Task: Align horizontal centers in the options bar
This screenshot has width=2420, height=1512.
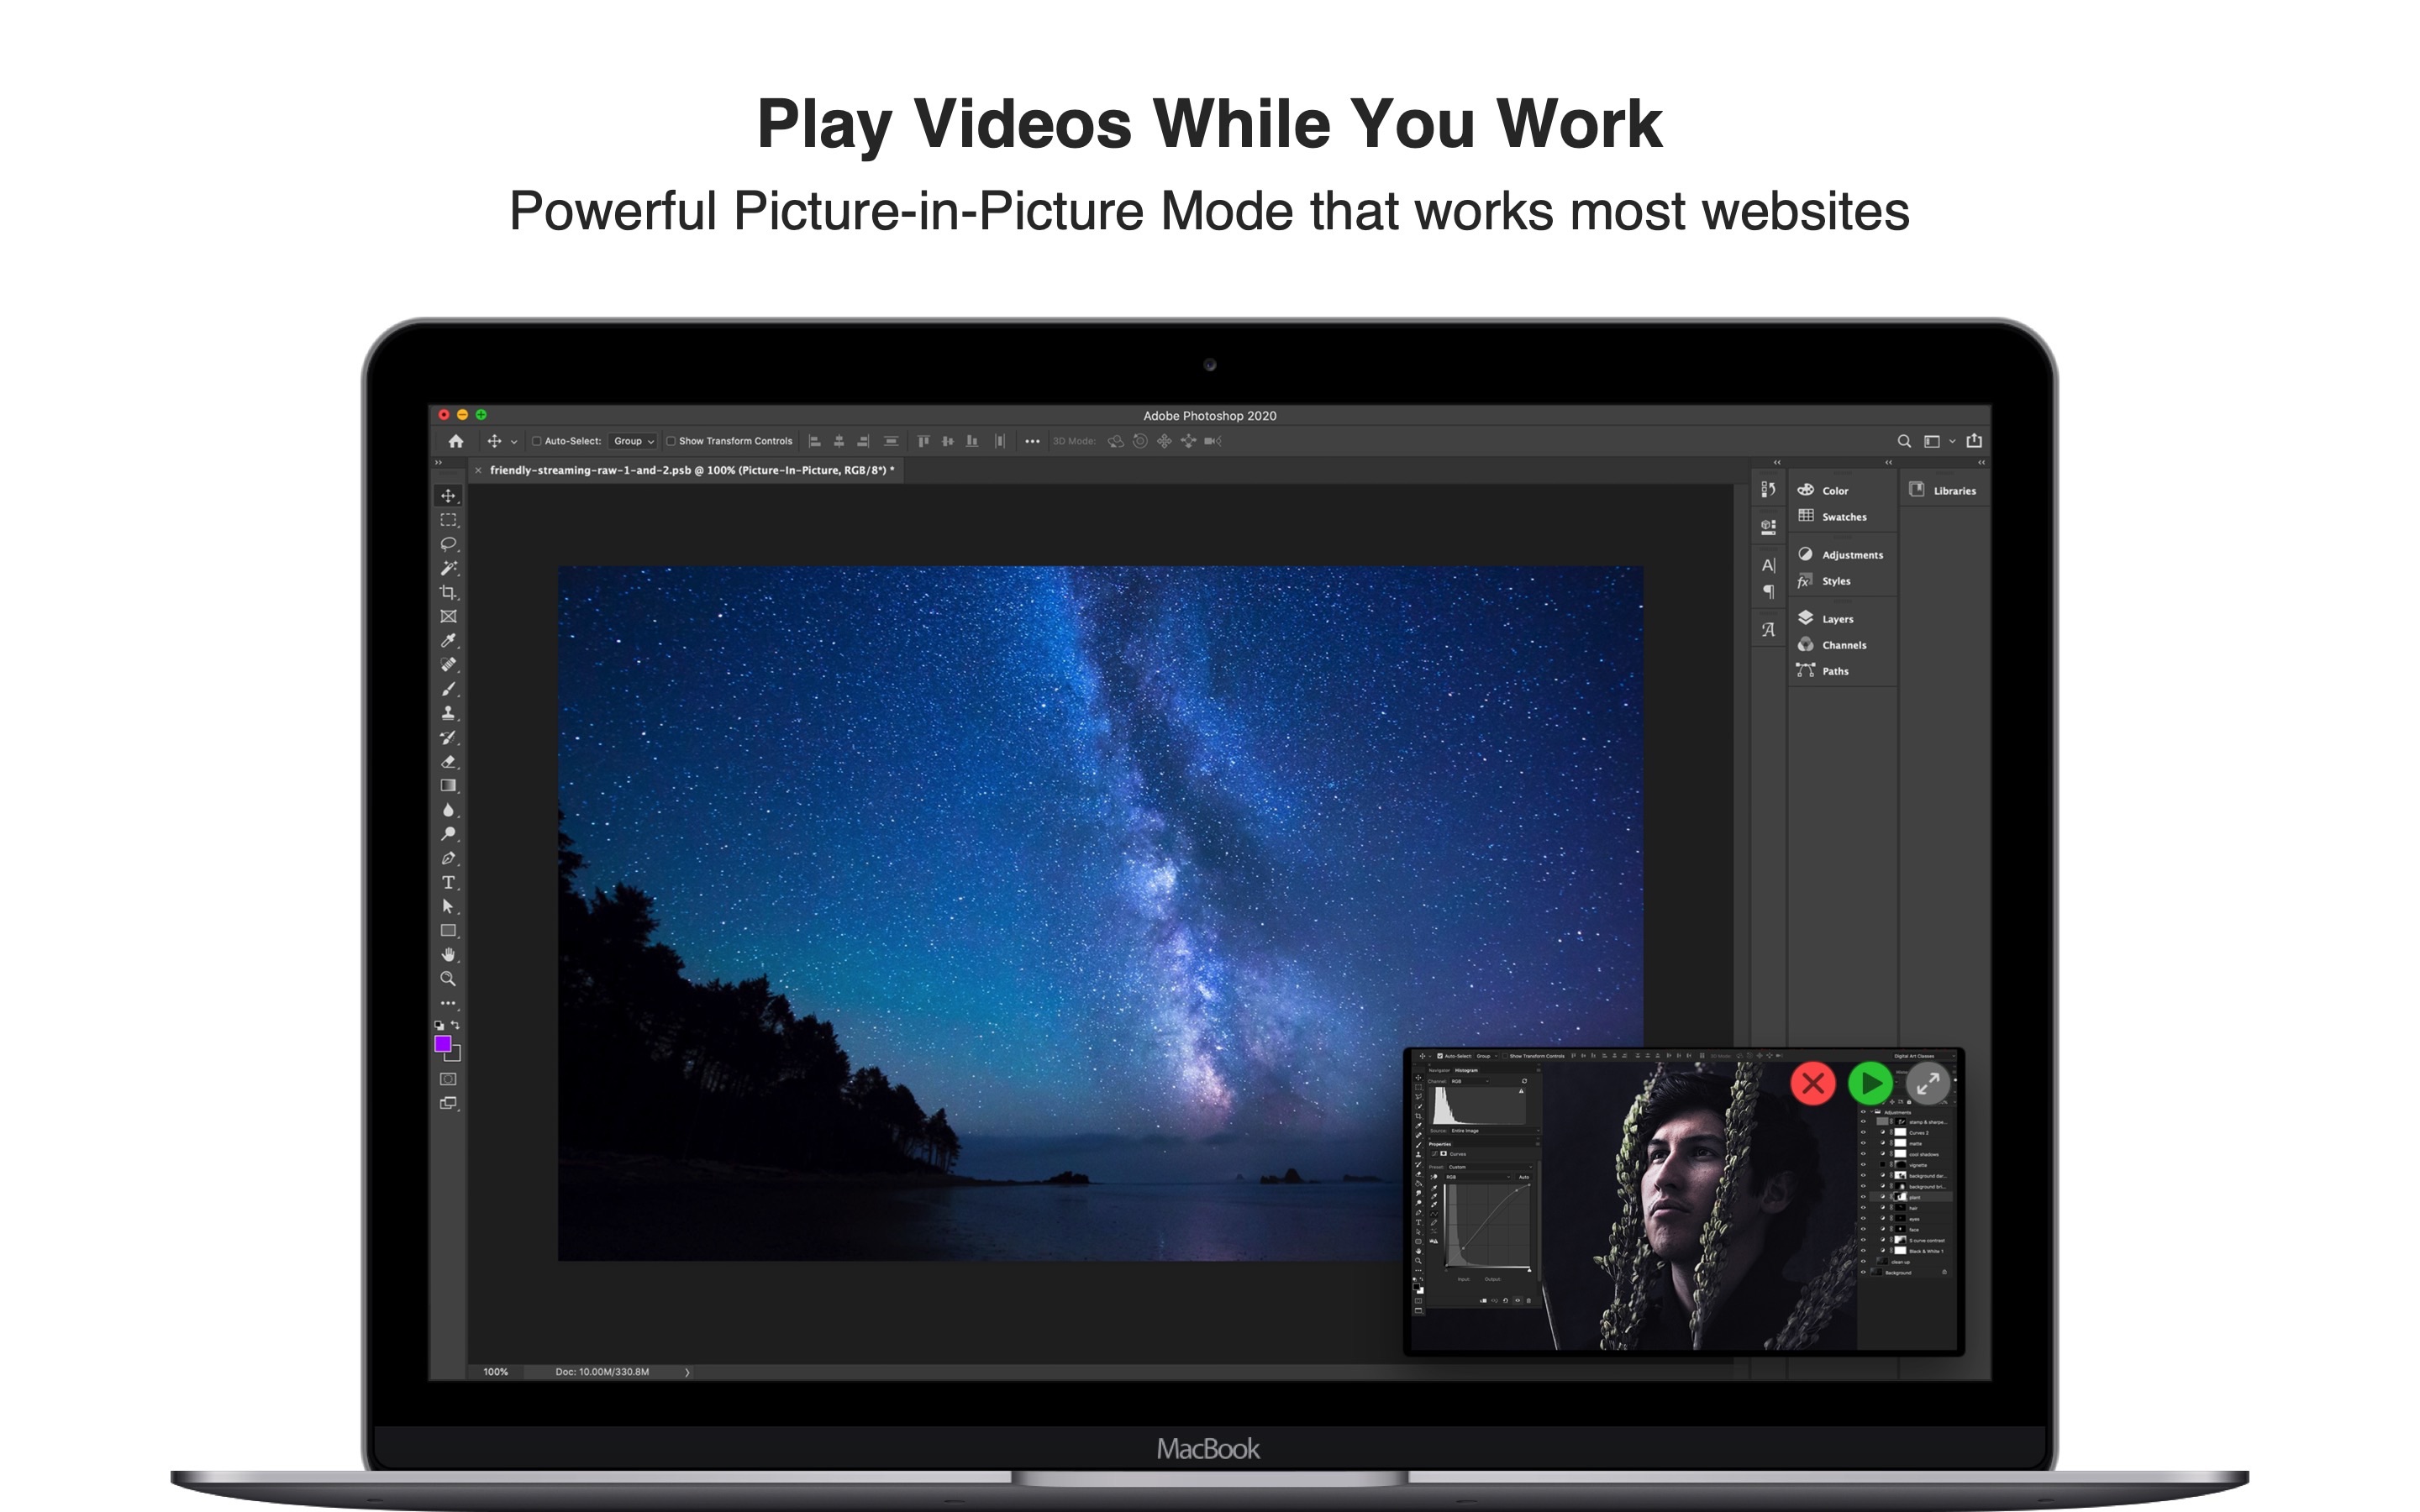Action: (839, 441)
